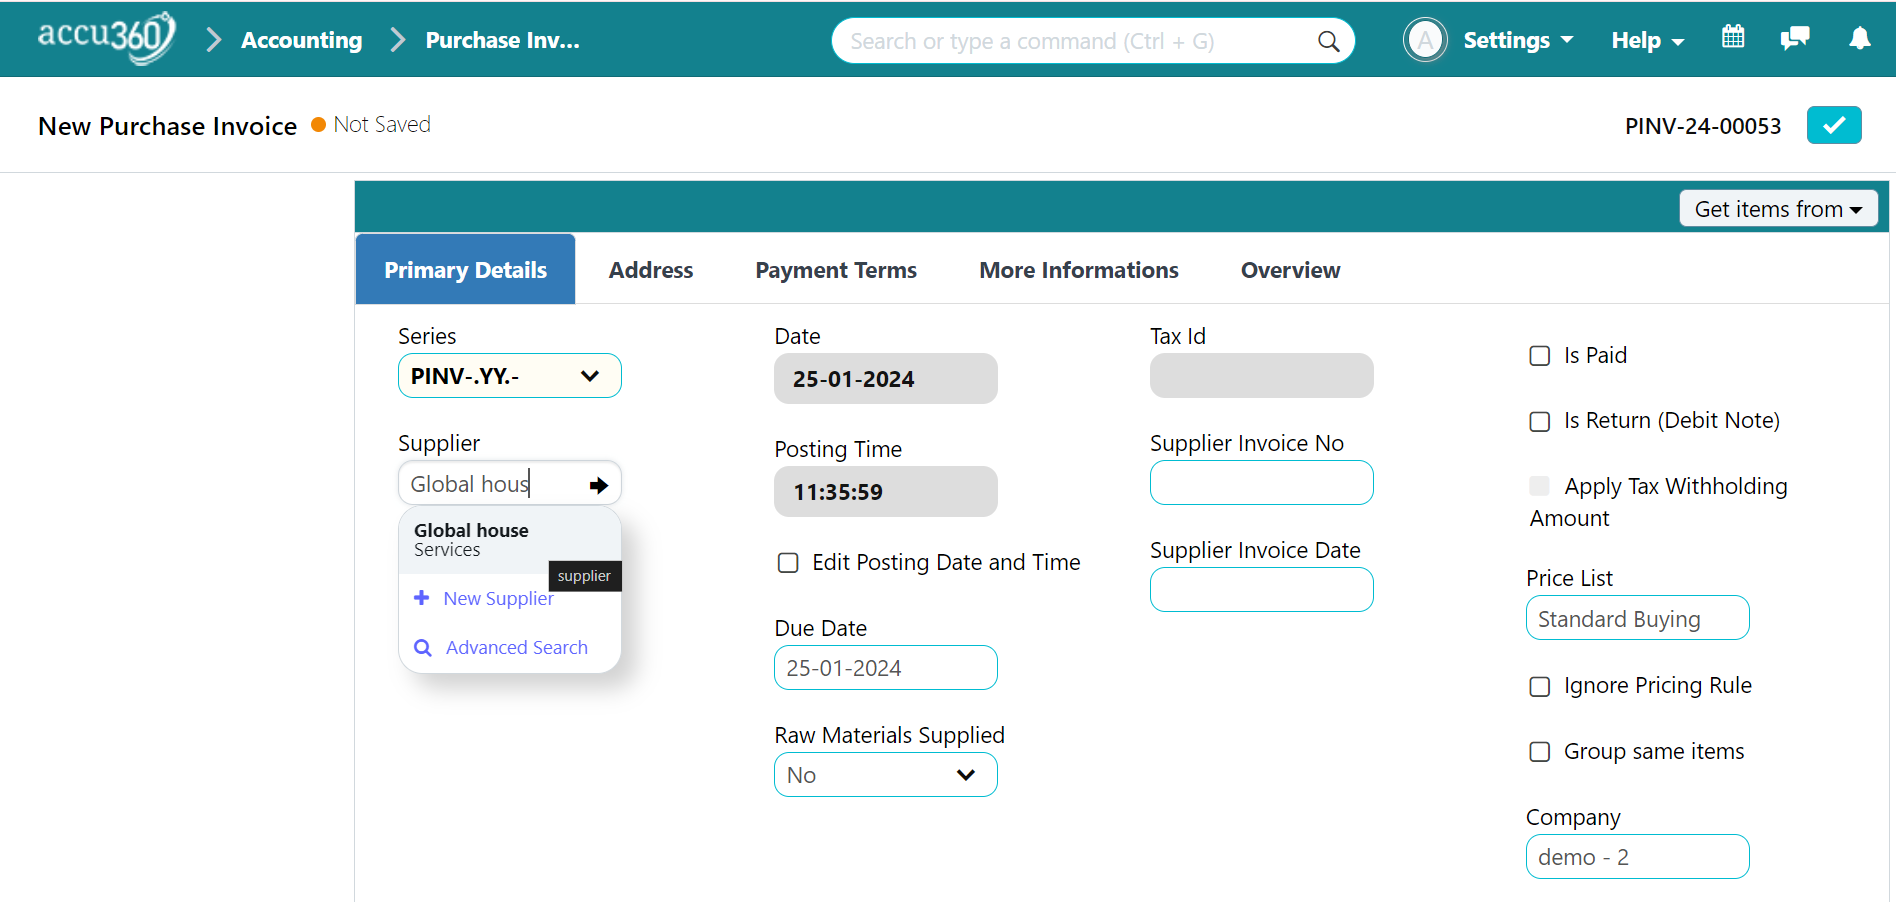Image resolution: width=1896 pixels, height=902 pixels.
Task: Check Ignore Pricing Rule
Action: point(1540,687)
